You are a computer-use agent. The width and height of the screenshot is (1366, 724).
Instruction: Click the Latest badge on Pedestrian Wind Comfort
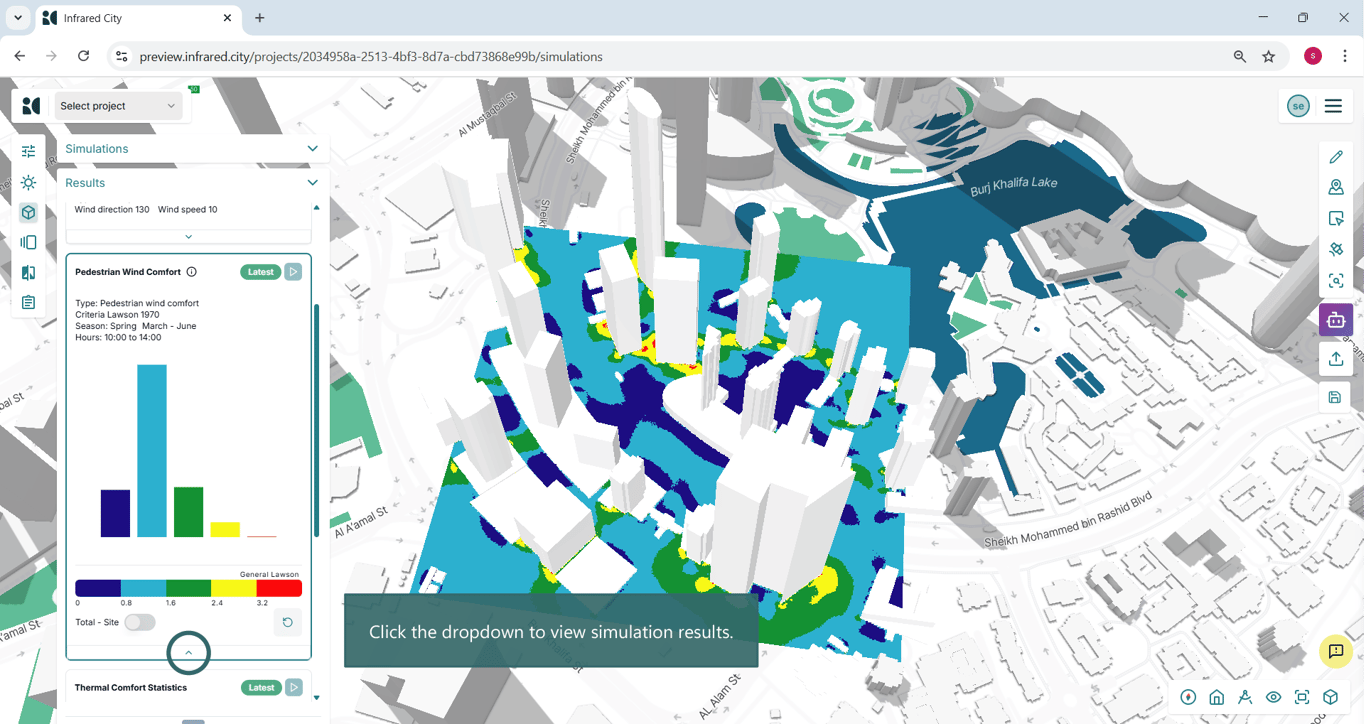(x=261, y=272)
